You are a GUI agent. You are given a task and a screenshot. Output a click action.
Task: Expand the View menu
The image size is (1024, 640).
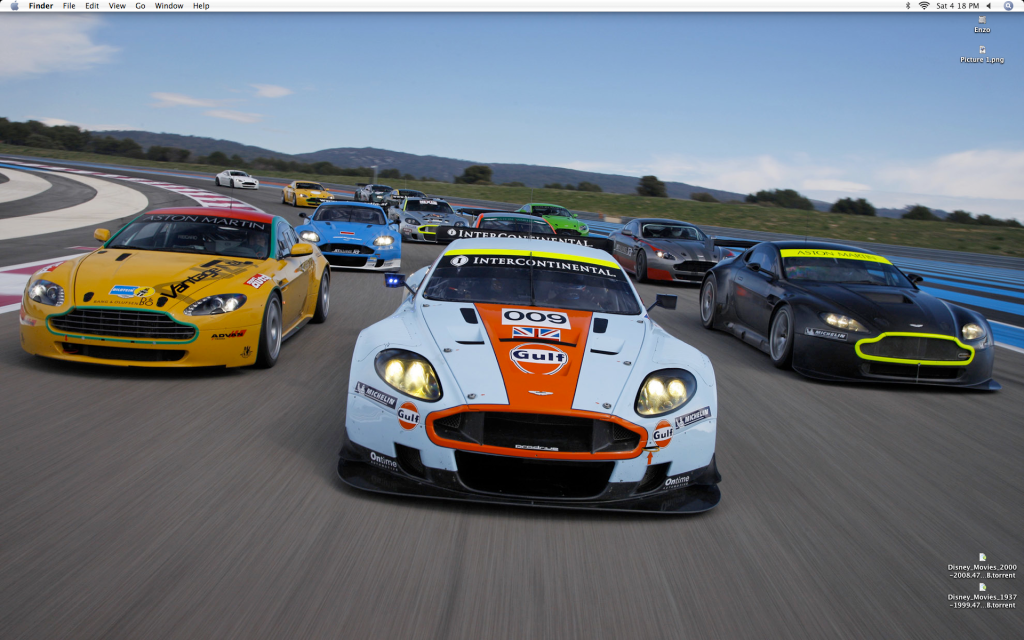[x=117, y=6]
